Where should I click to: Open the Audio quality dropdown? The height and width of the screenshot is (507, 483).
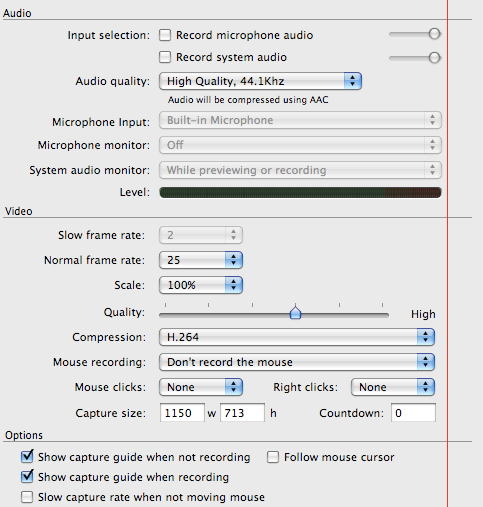pyautogui.click(x=260, y=81)
